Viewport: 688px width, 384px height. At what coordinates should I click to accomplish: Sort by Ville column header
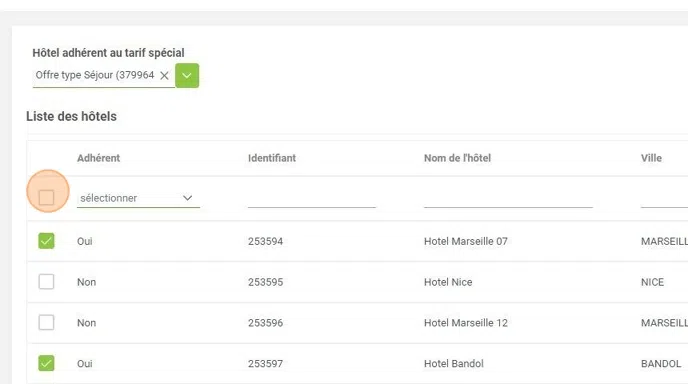tap(651, 158)
